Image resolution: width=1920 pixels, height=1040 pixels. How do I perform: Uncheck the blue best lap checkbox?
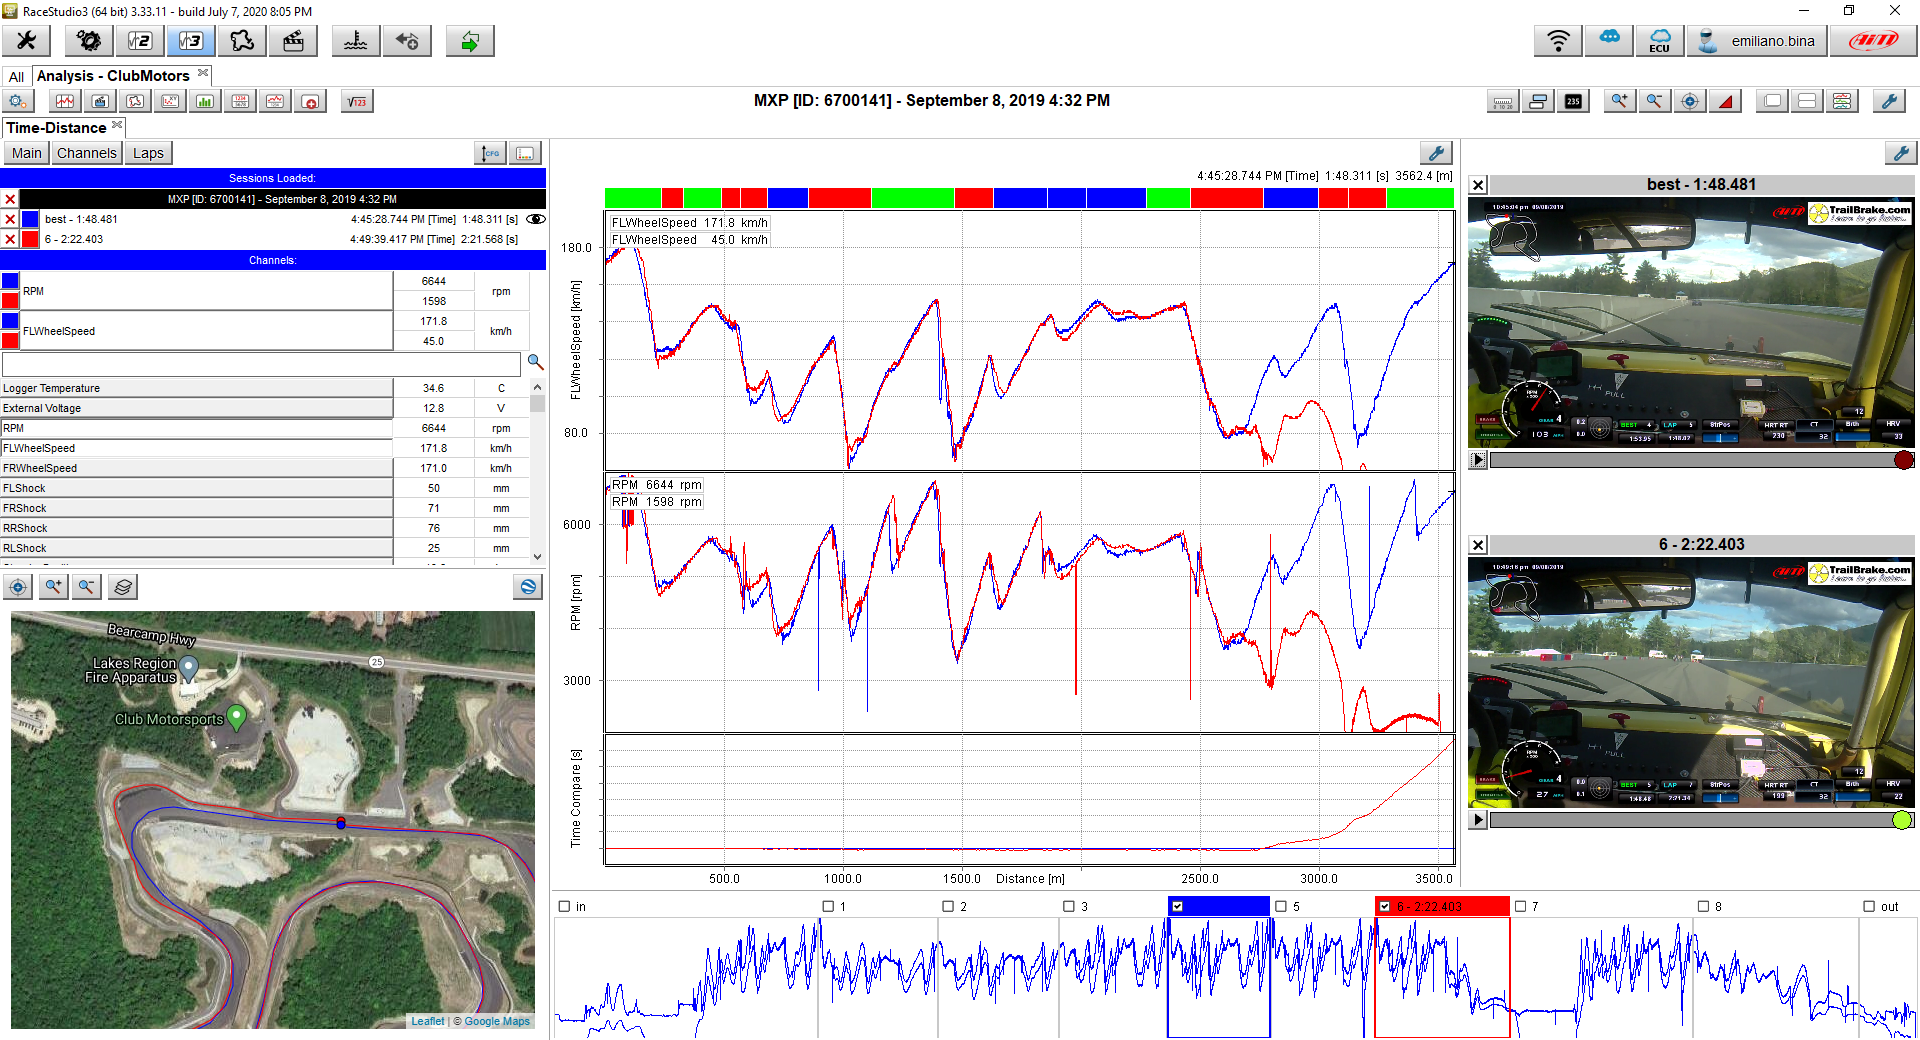pyautogui.click(x=1178, y=906)
